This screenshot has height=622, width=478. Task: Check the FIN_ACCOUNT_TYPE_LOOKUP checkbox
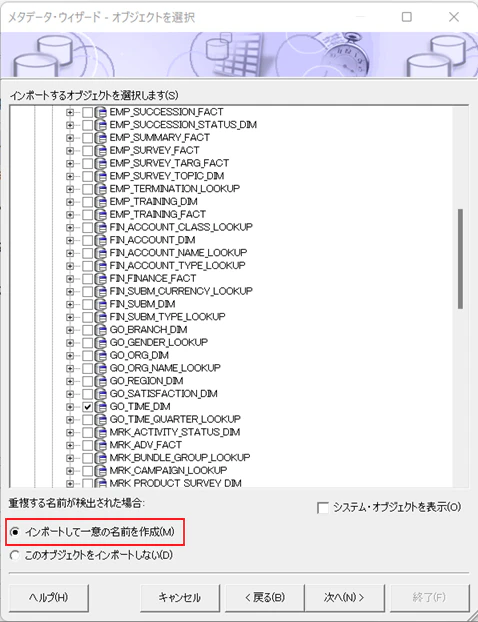(88, 266)
